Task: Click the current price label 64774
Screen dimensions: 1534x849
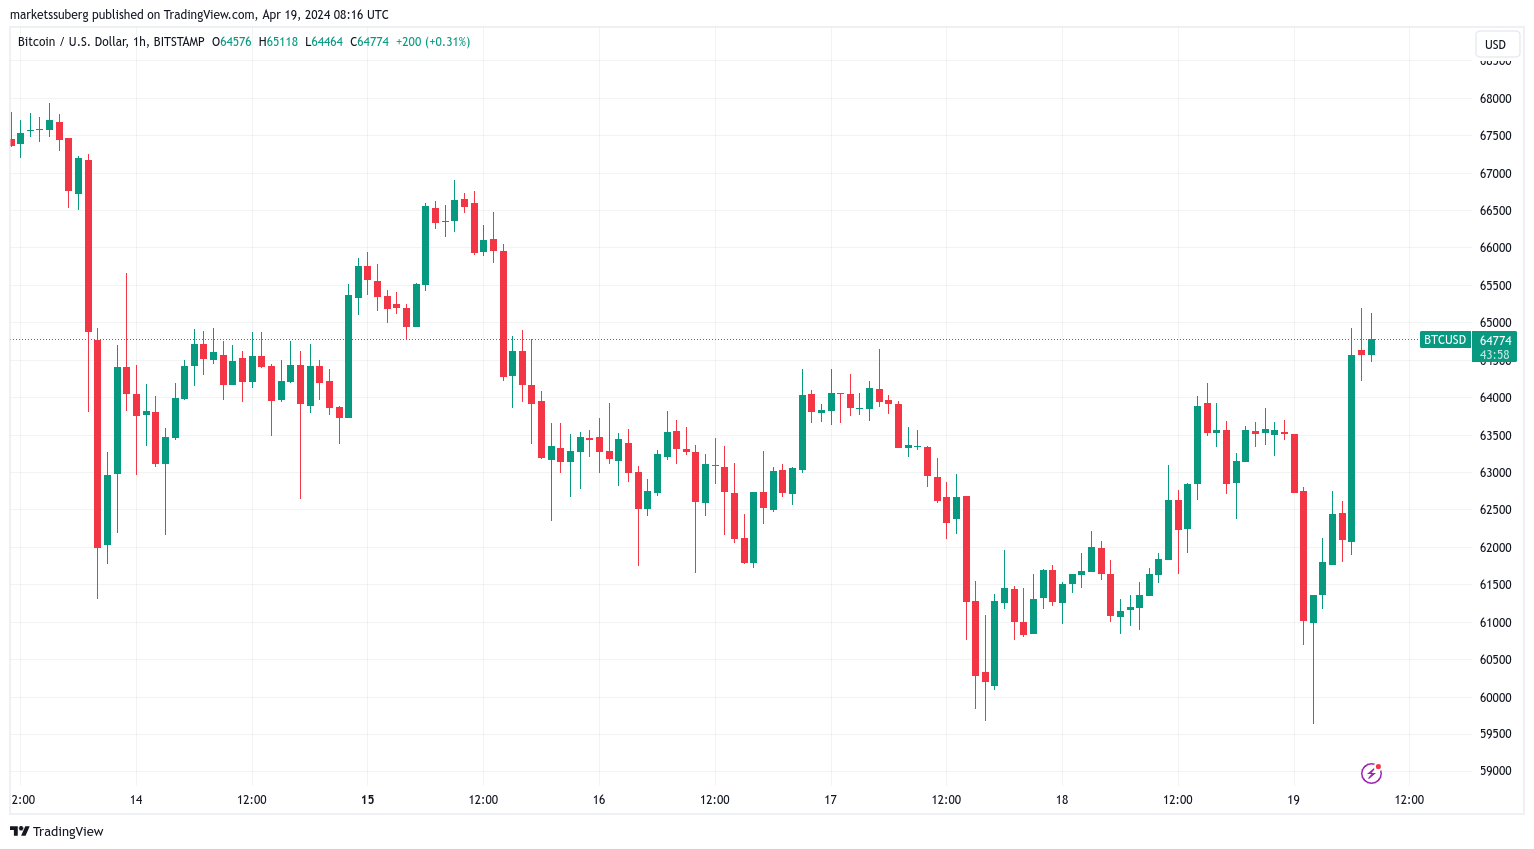Action: 1495,341
